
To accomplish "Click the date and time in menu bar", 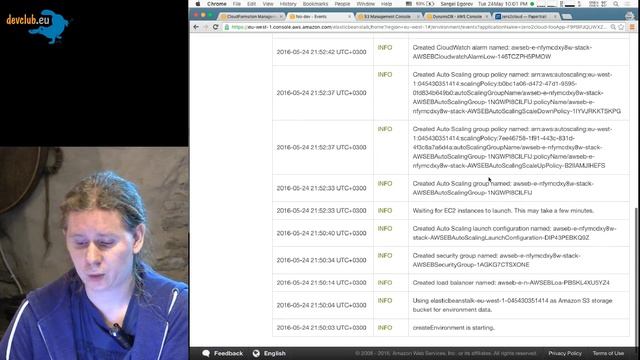I will [x=503, y=4].
